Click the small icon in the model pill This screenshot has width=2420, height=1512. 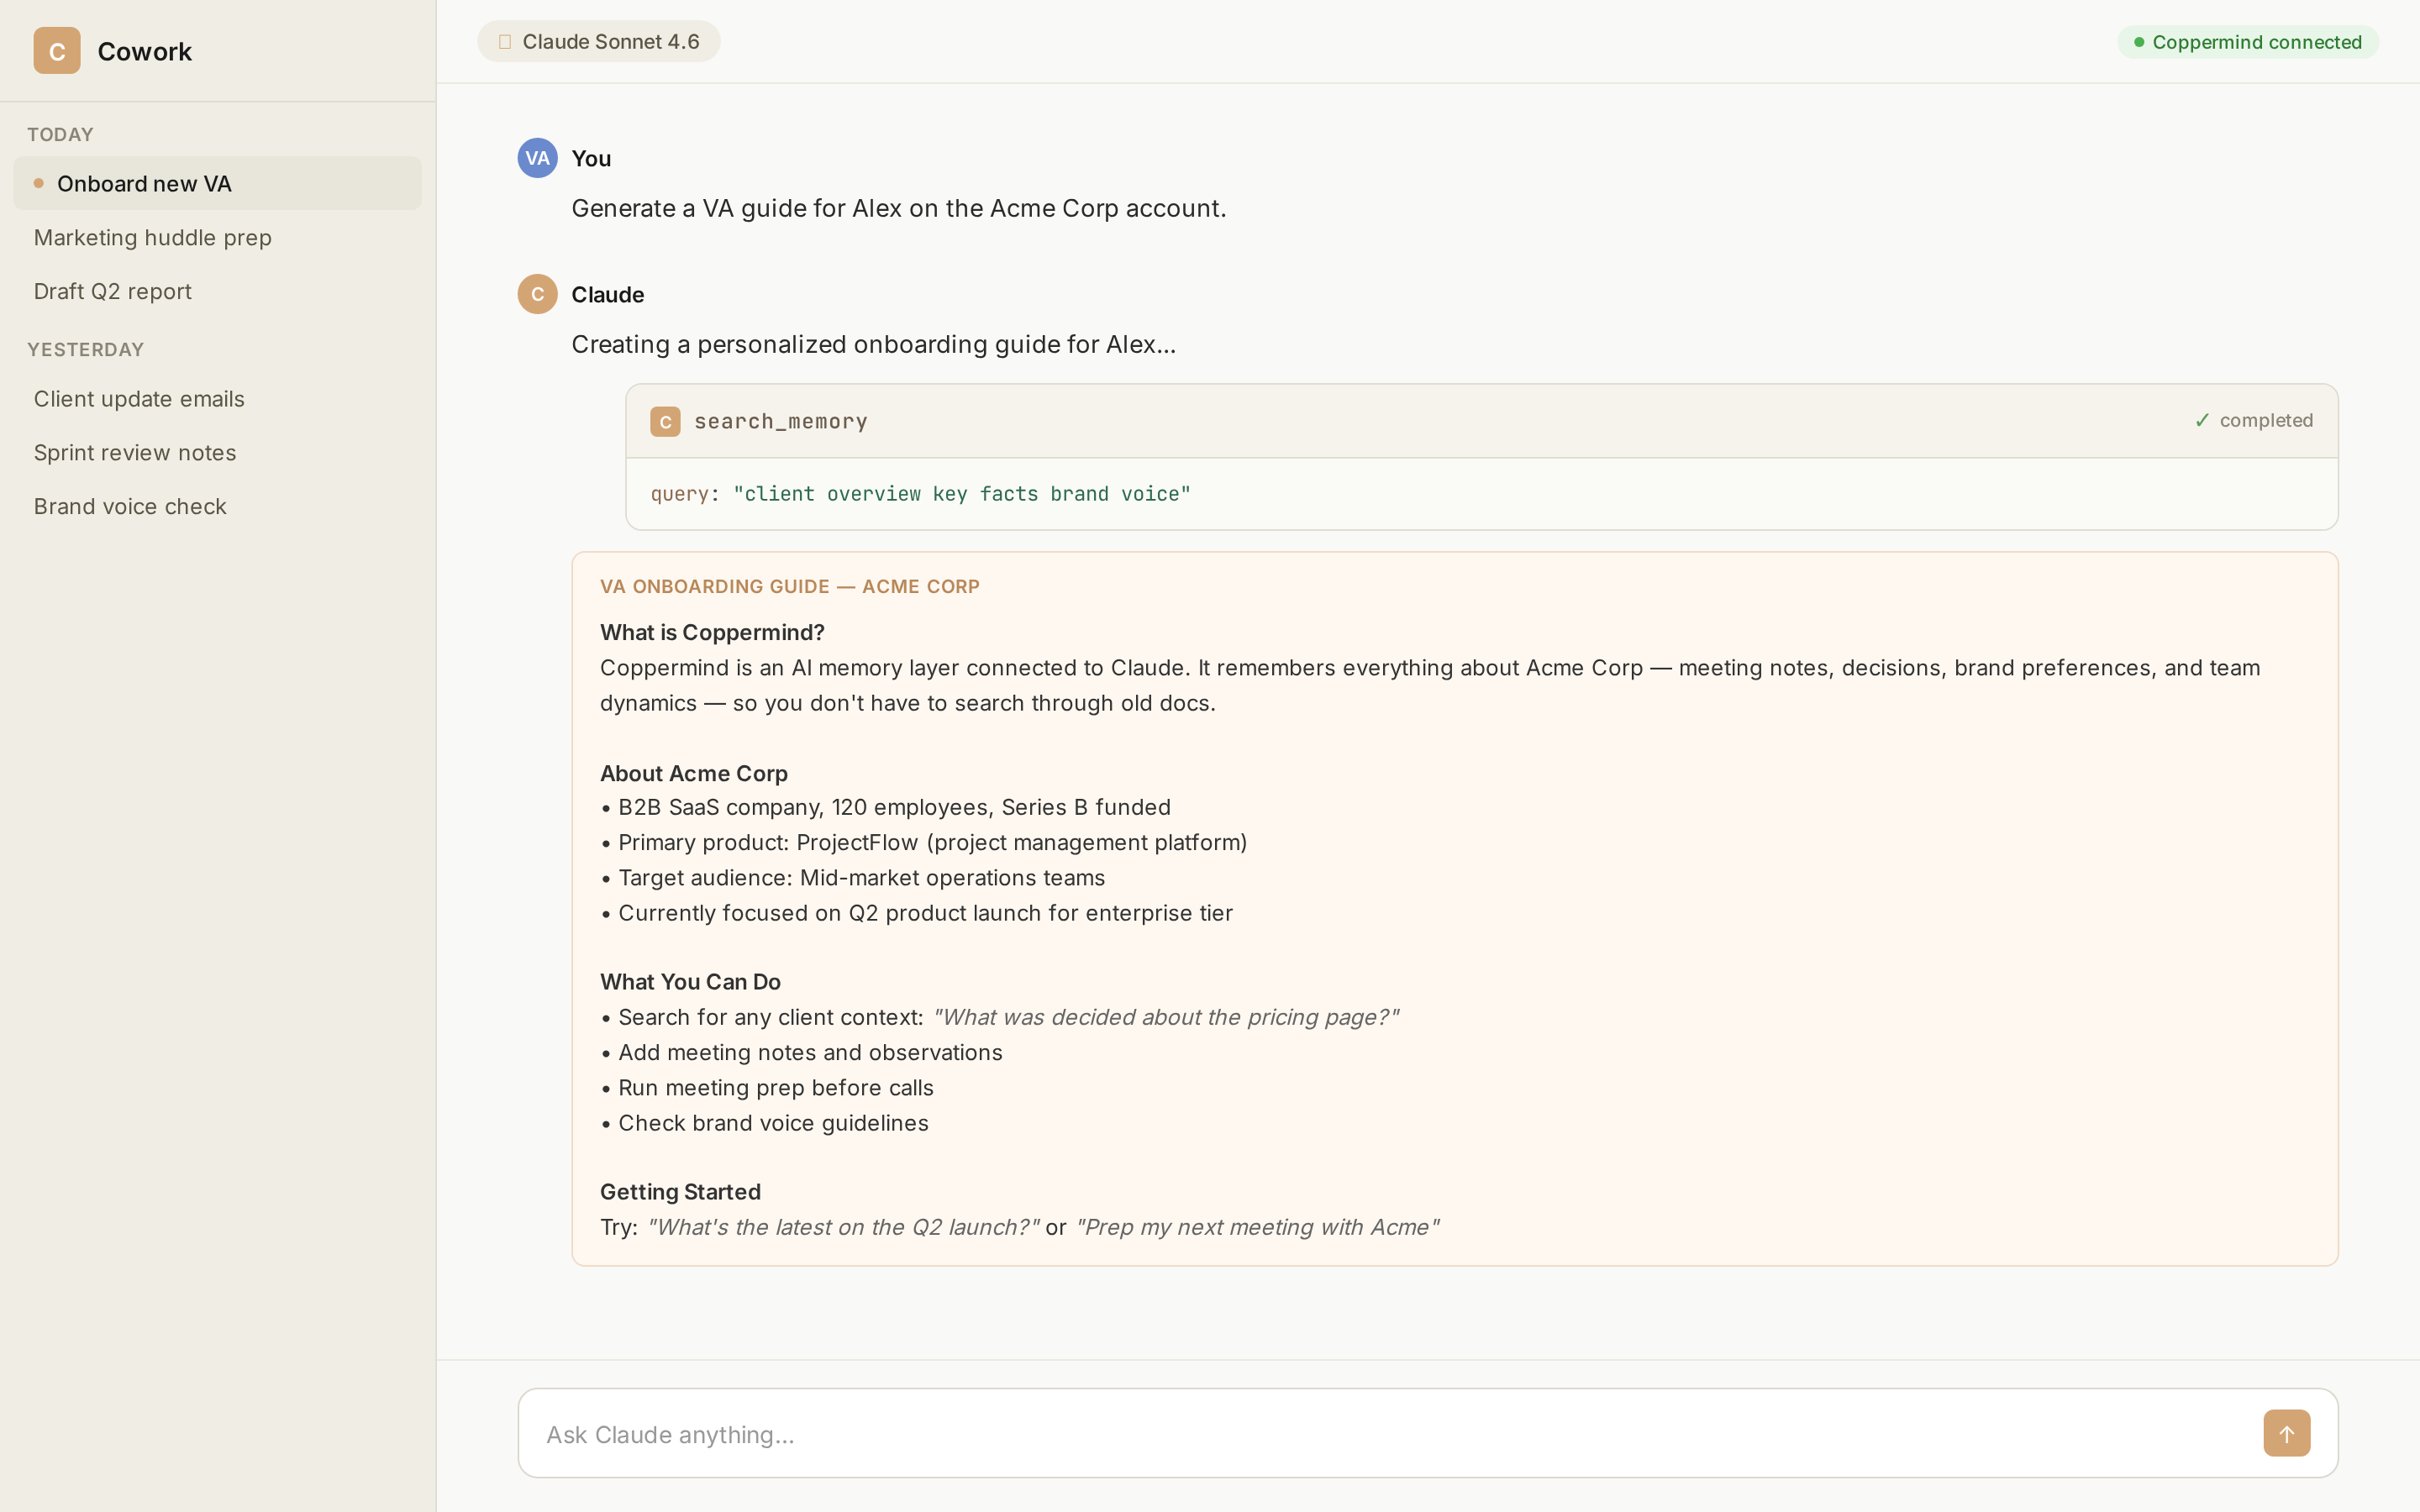(505, 42)
